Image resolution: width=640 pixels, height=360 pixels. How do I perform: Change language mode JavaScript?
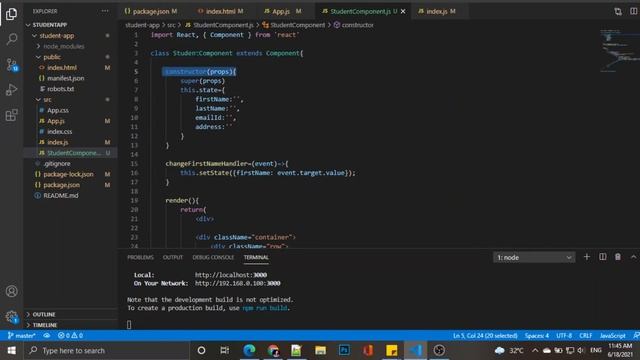click(612, 336)
